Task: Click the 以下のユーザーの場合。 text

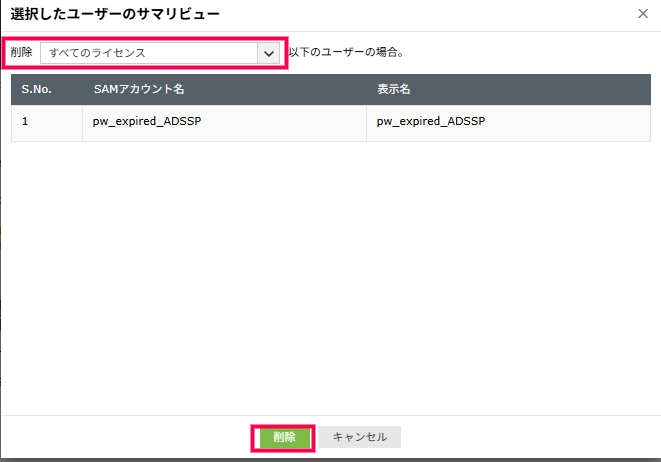Action: 346,52
